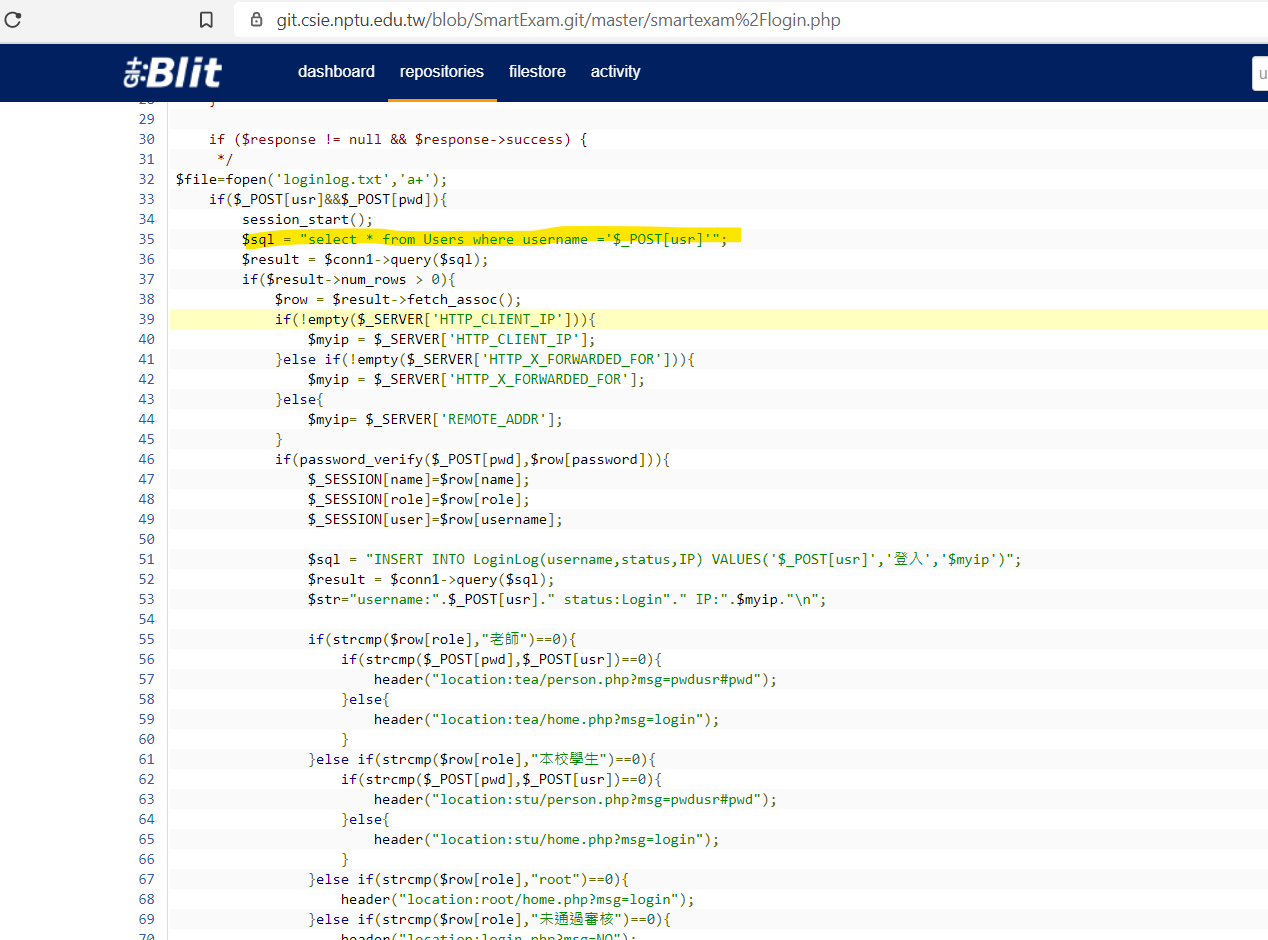View site info via padlock icon

tap(256, 20)
